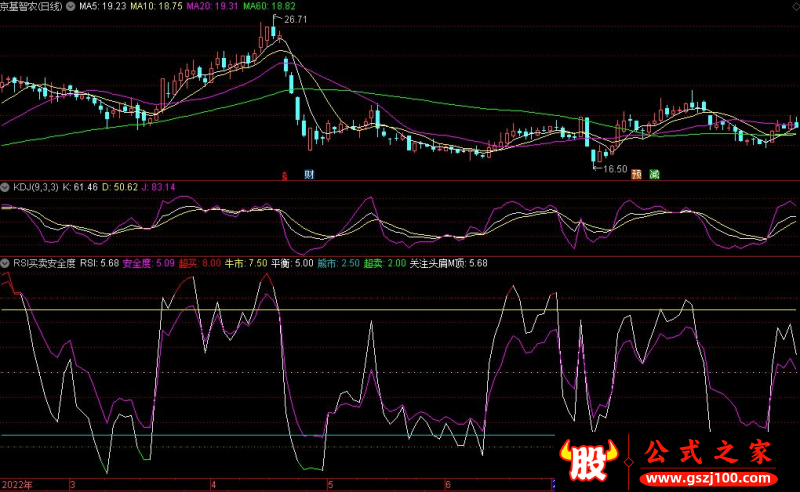Click the 2022年 timeline label
Viewport: 800px width, 492px height.
(x=18, y=485)
